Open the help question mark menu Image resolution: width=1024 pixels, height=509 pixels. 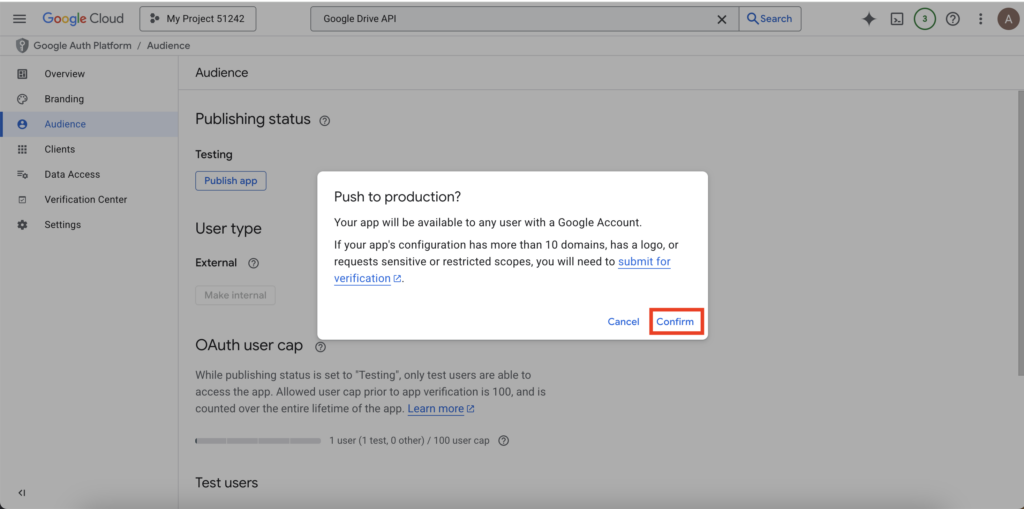pos(953,19)
